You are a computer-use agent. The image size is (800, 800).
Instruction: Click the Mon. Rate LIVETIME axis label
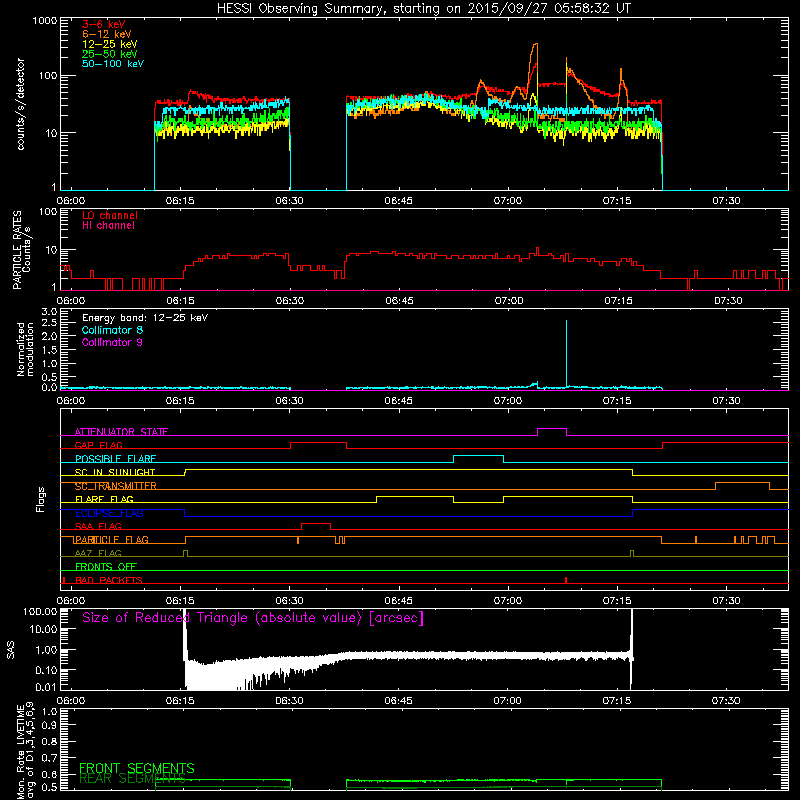click(26, 752)
